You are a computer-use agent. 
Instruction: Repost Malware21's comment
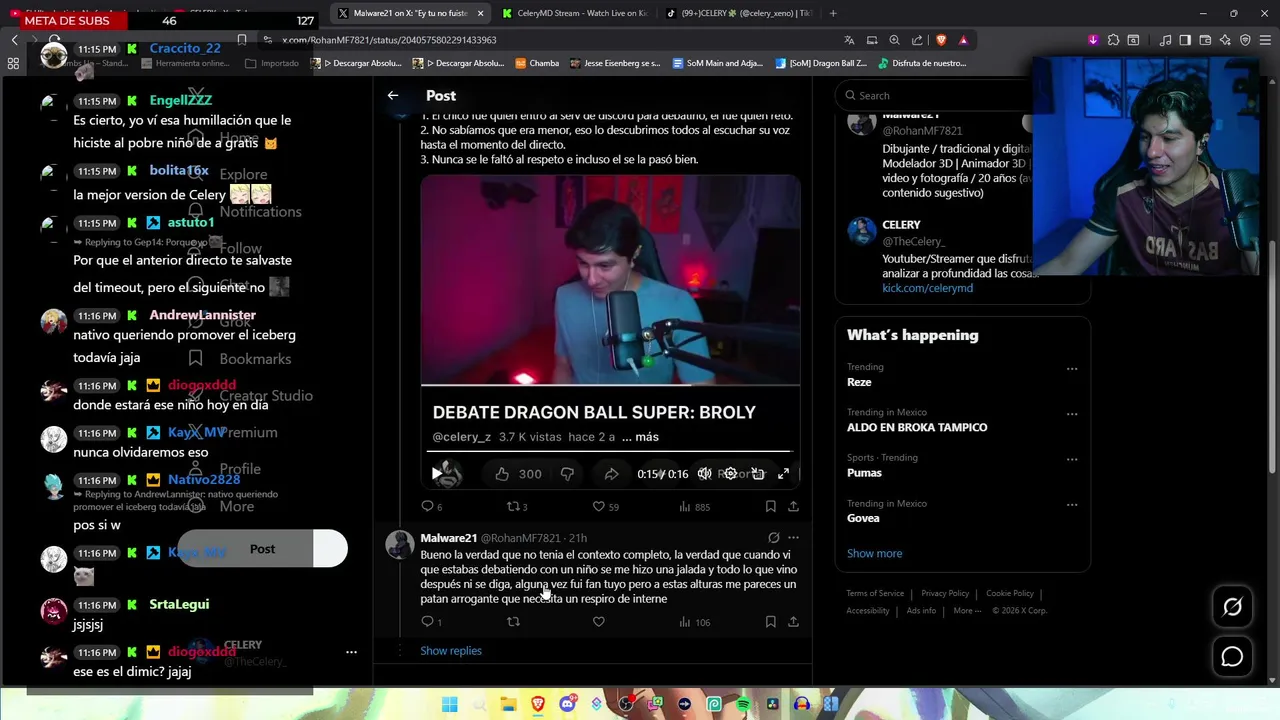513,622
